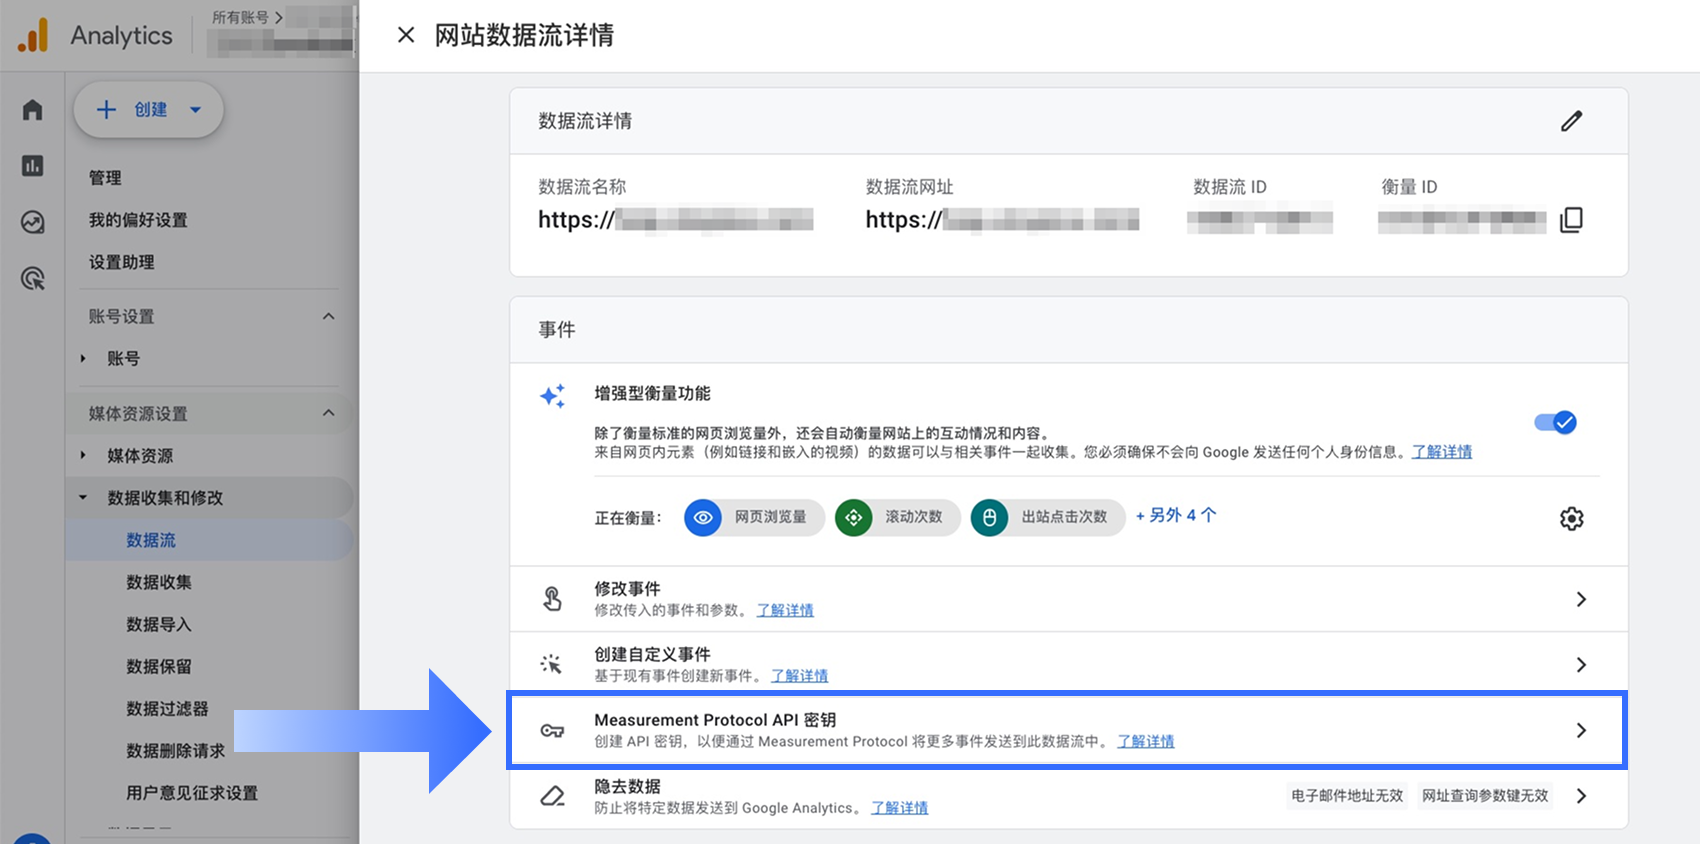Open 了解详情 link under 创建自定义事件
Viewport: 1700px width, 844px height.
pos(800,676)
